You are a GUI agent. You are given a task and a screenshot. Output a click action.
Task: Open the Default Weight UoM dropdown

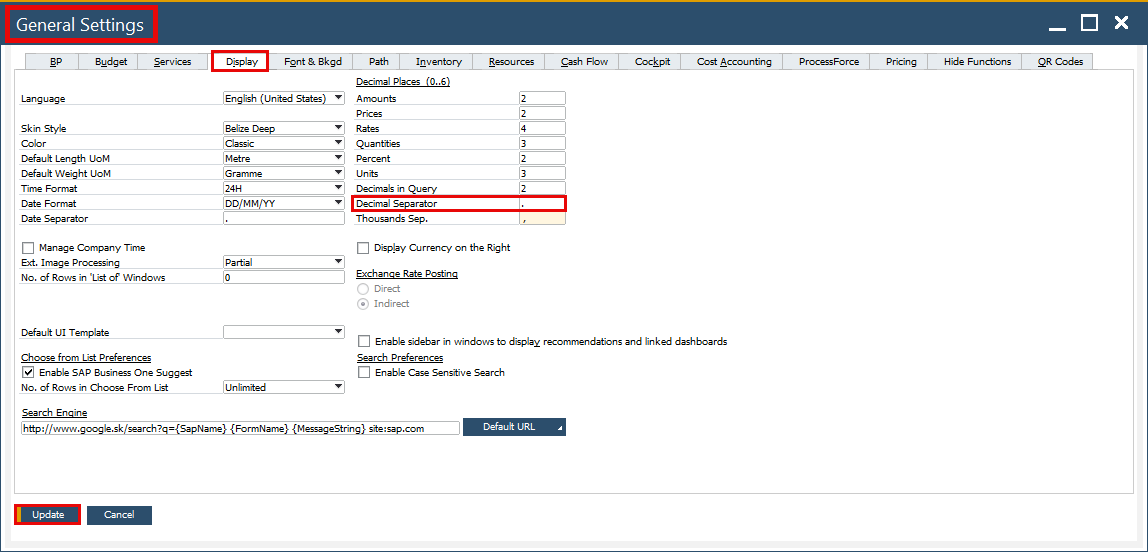(283, 174)
